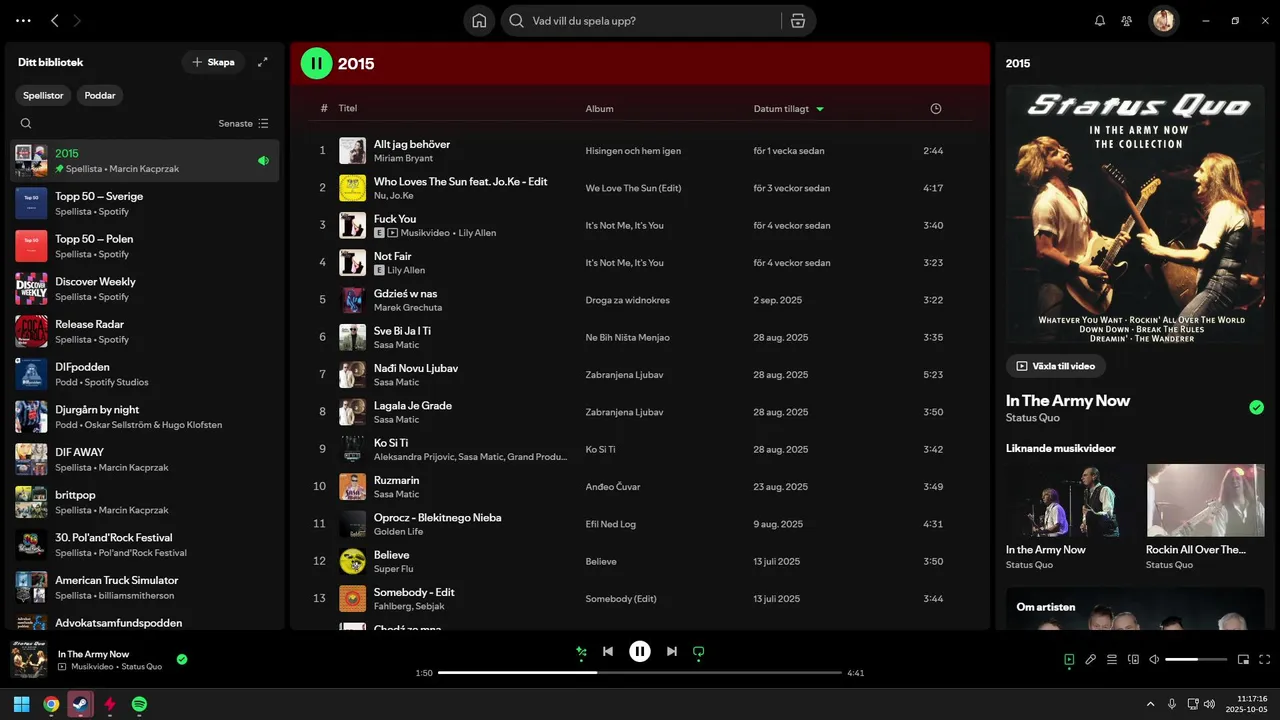Open Connect to a device icon
This screenshot has width=1280, height=720.
(x=1133, y=660)
